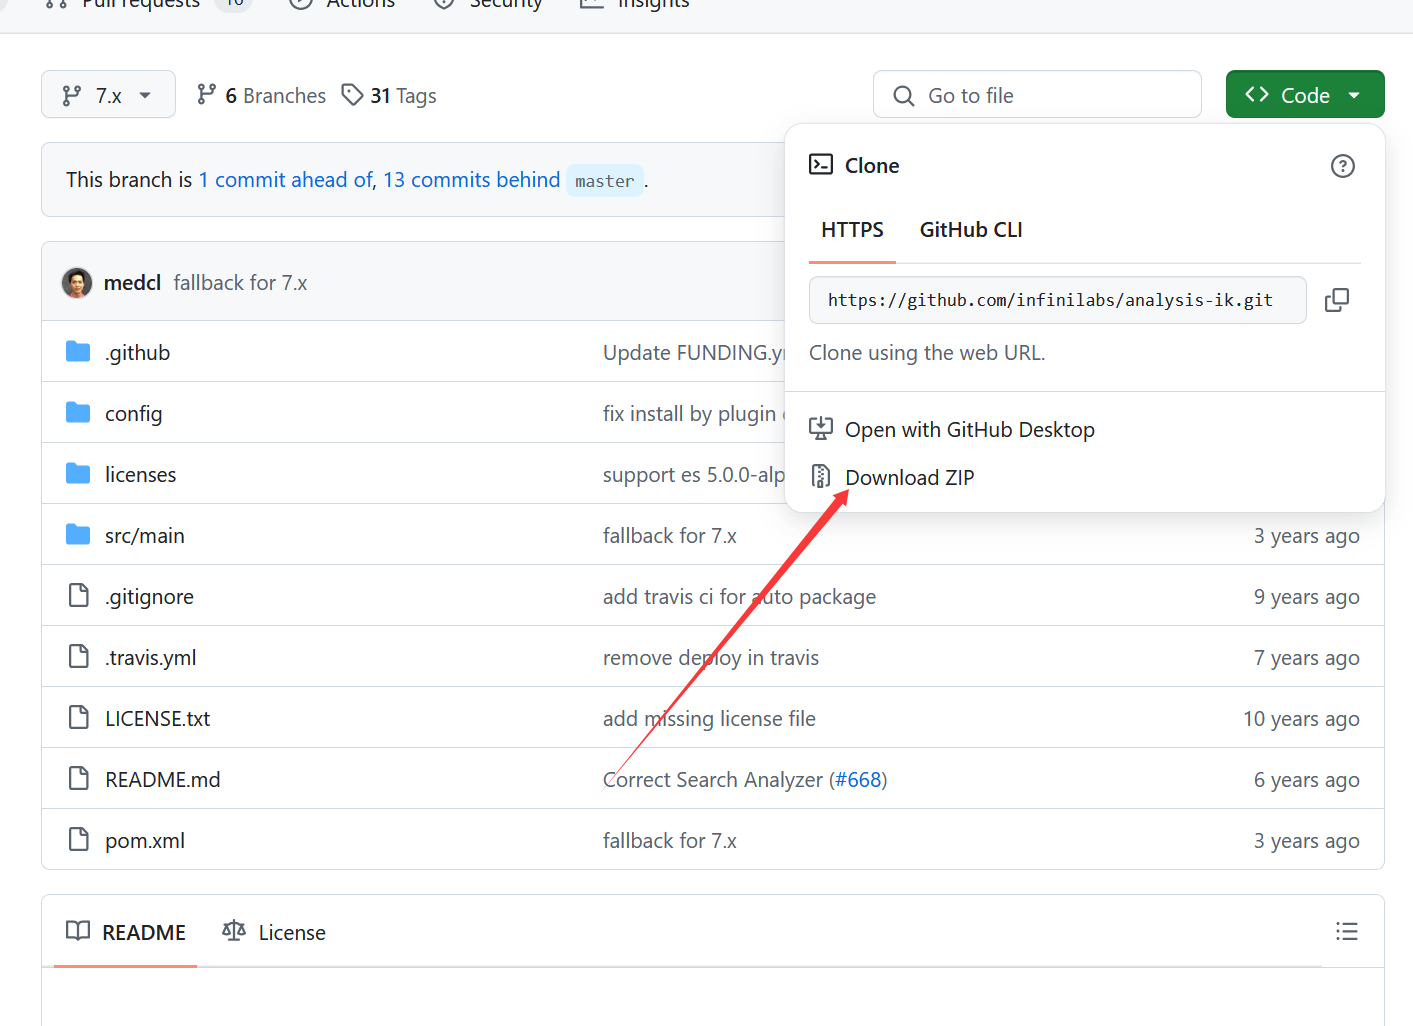Open medcl's avatar picture
The height and width of the screenshot is (1026, 1413).
coord(77,283)
